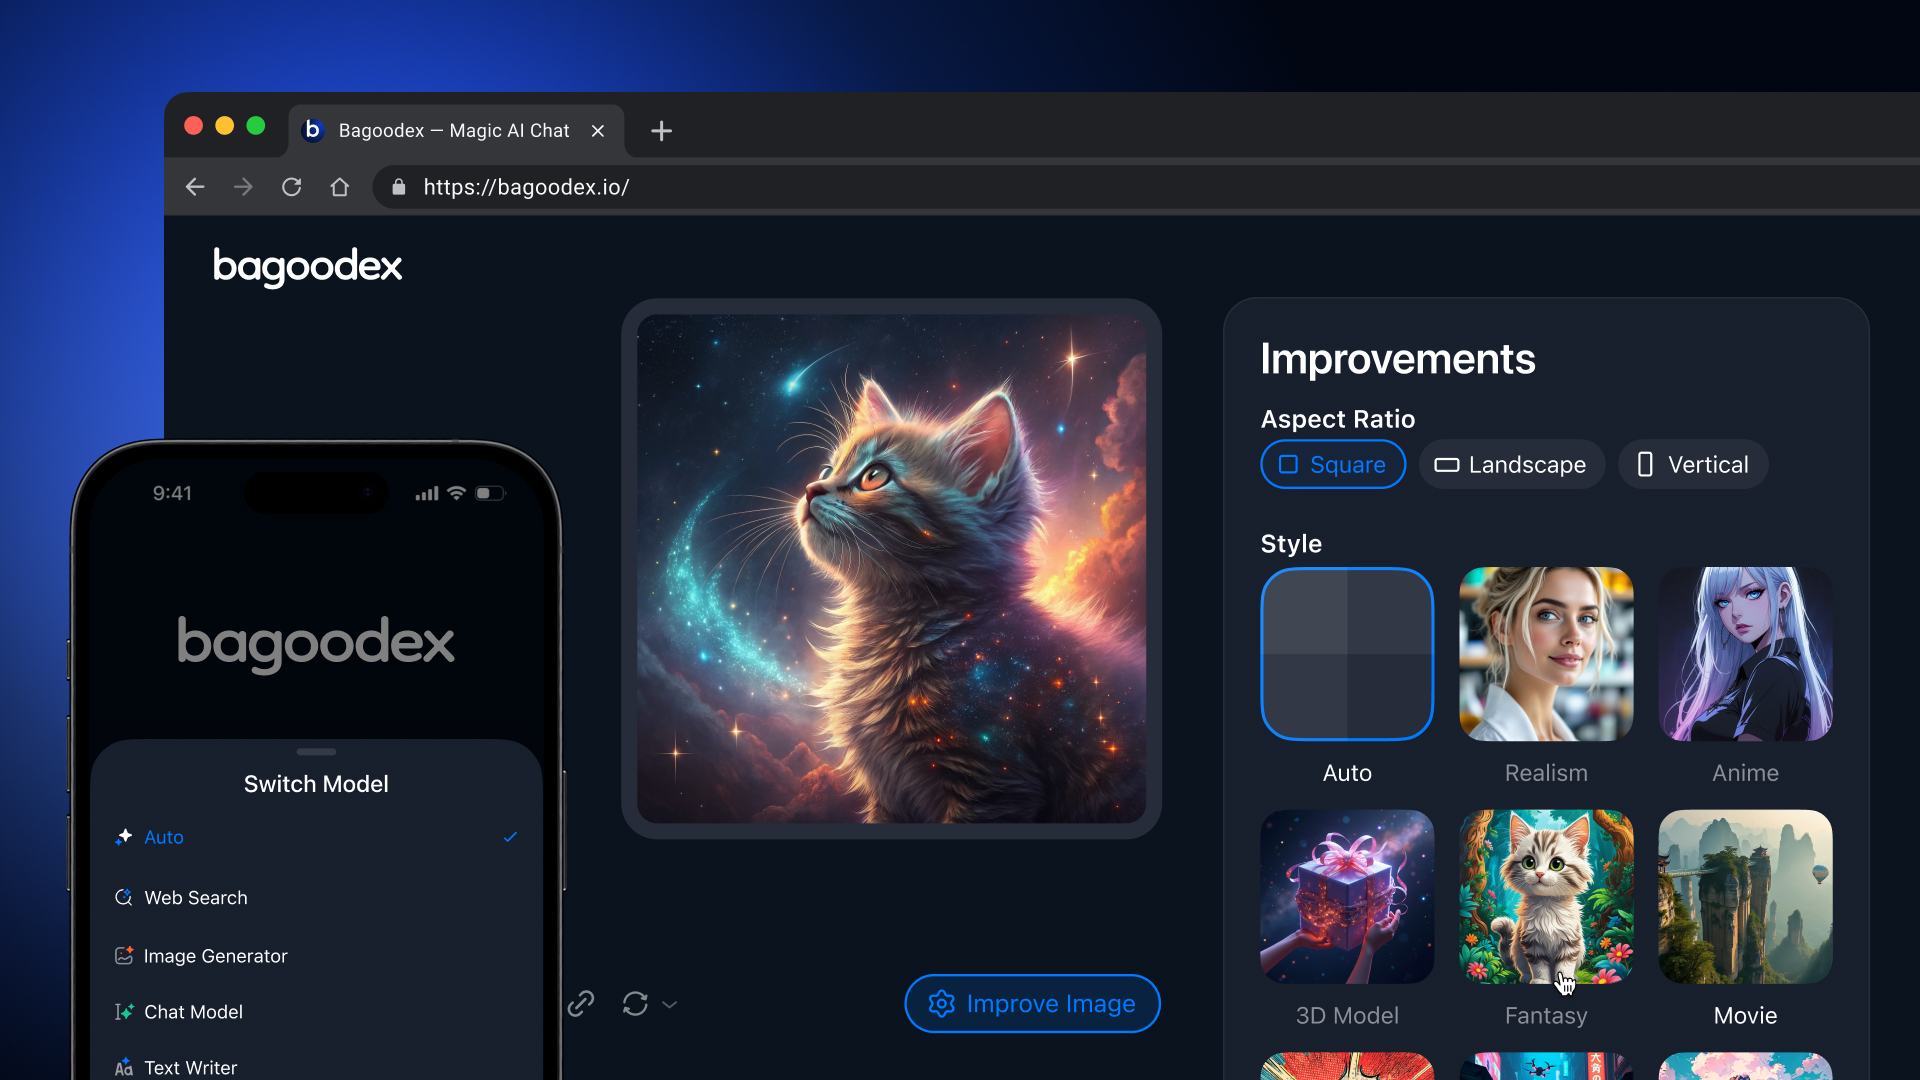Click the link chain icon below the image
This screenshot has width=1920, height=1080.
click(581, 1003)
